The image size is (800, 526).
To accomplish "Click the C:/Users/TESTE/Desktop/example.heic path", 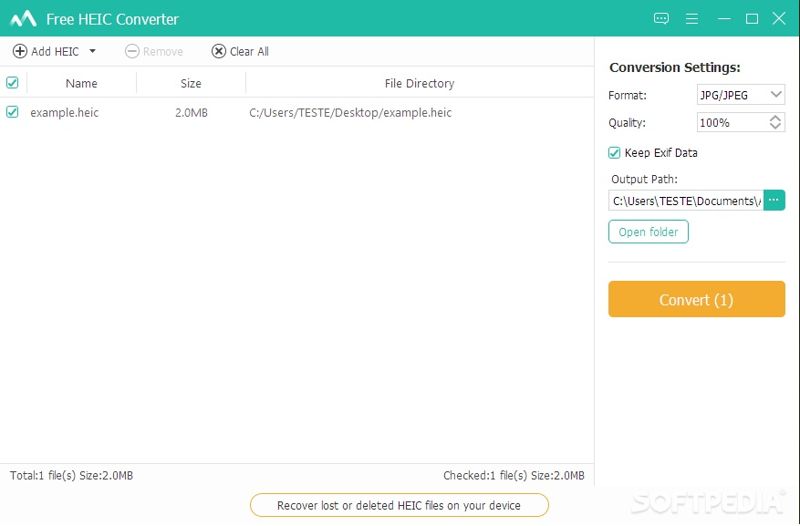I will (351, 113).
